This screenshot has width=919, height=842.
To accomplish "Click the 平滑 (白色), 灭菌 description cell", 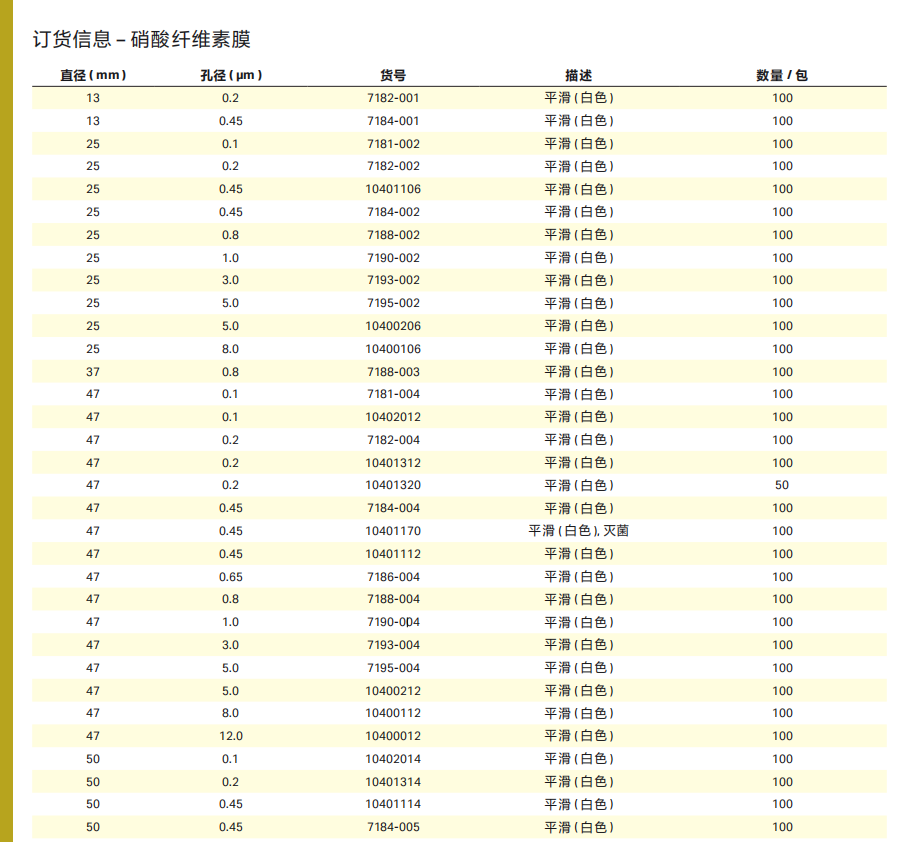I will 578,531.
